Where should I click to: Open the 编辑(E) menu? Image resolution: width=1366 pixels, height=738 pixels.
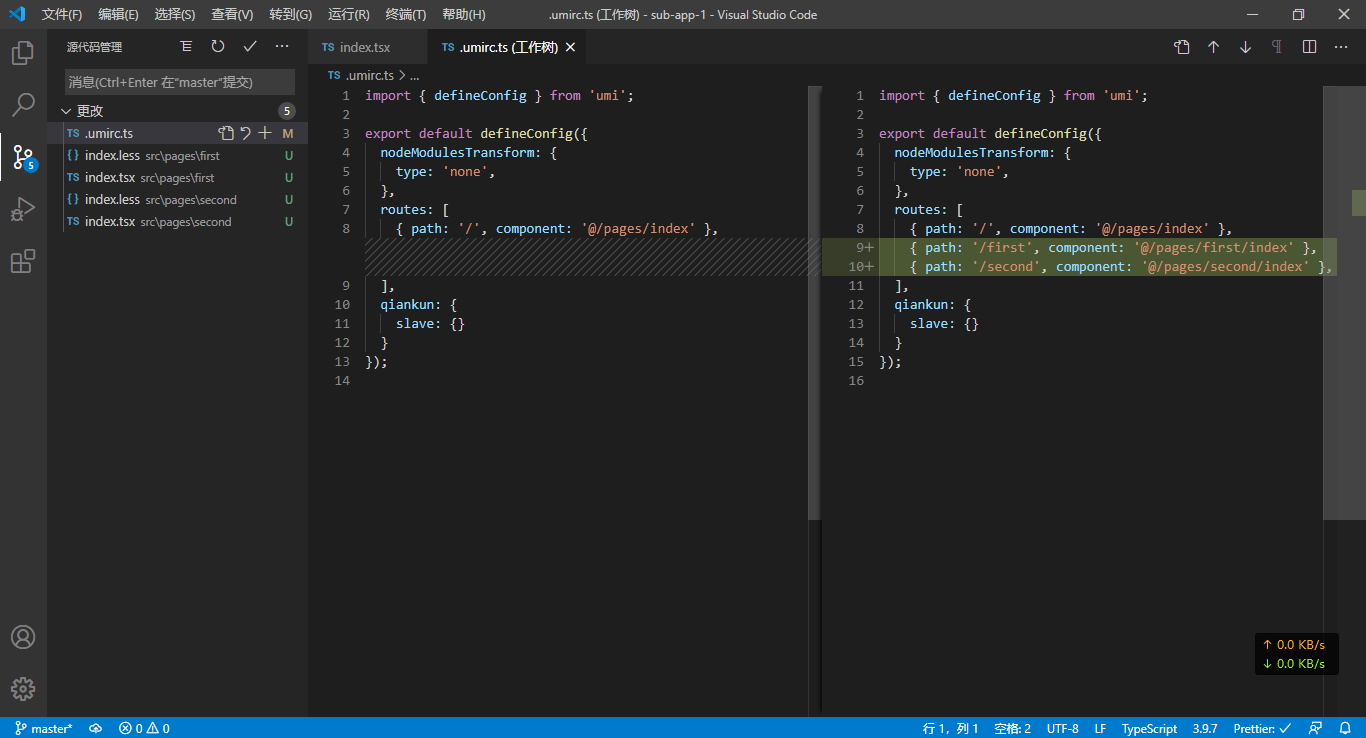point(118,14)
